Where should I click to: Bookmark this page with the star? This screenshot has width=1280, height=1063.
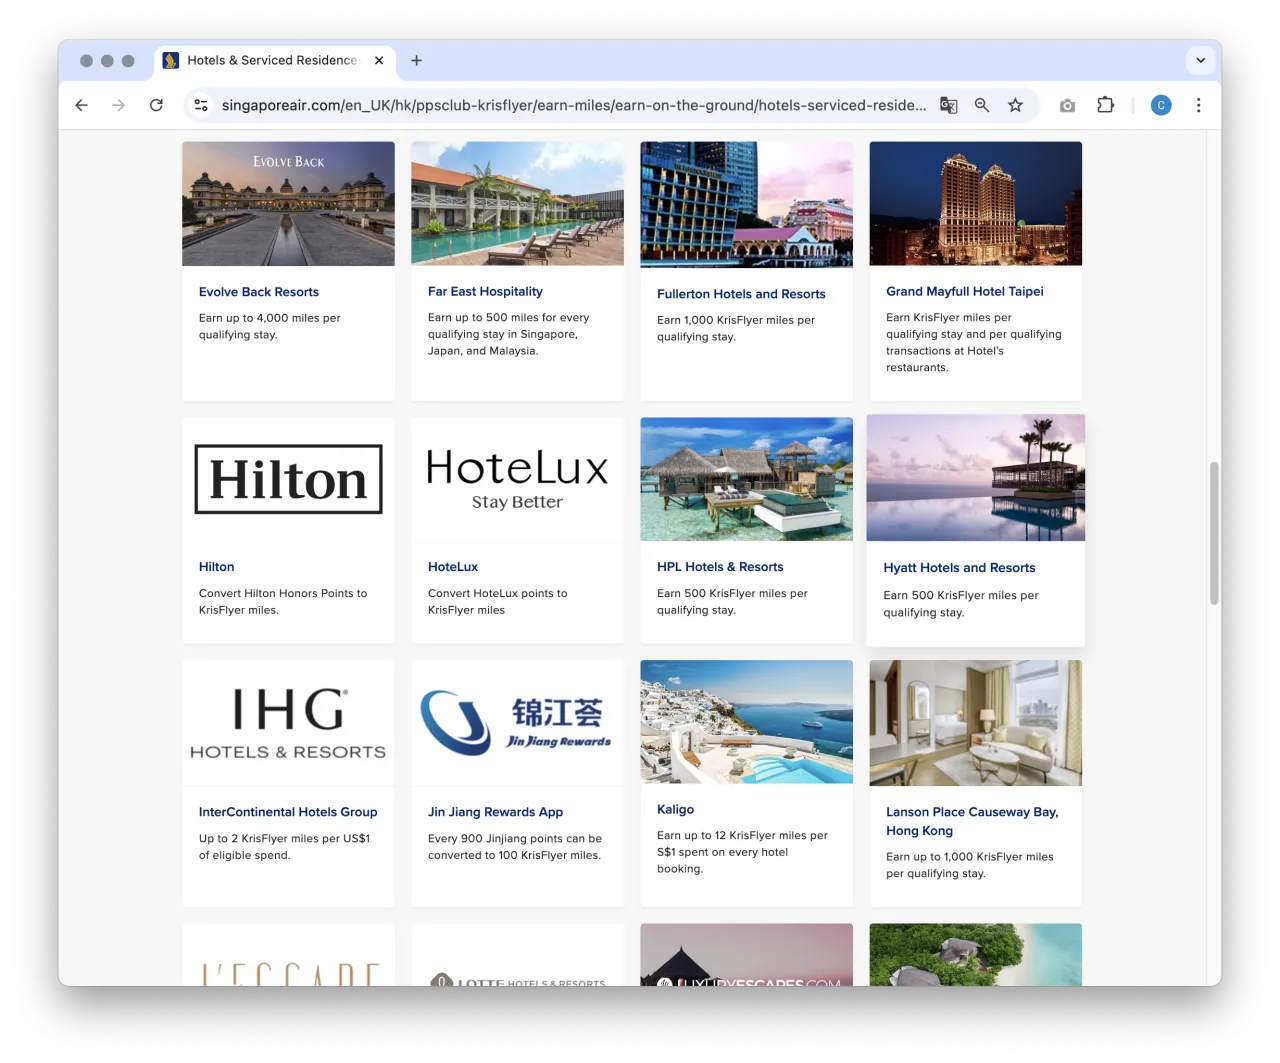tap(1015, 105)
